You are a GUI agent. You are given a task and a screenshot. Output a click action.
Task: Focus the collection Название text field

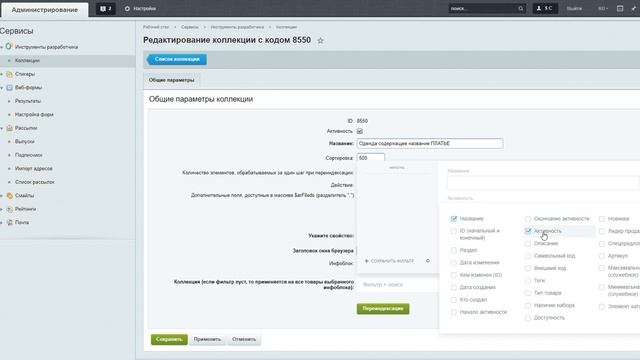pyautogui.click(x=430, y=144)
